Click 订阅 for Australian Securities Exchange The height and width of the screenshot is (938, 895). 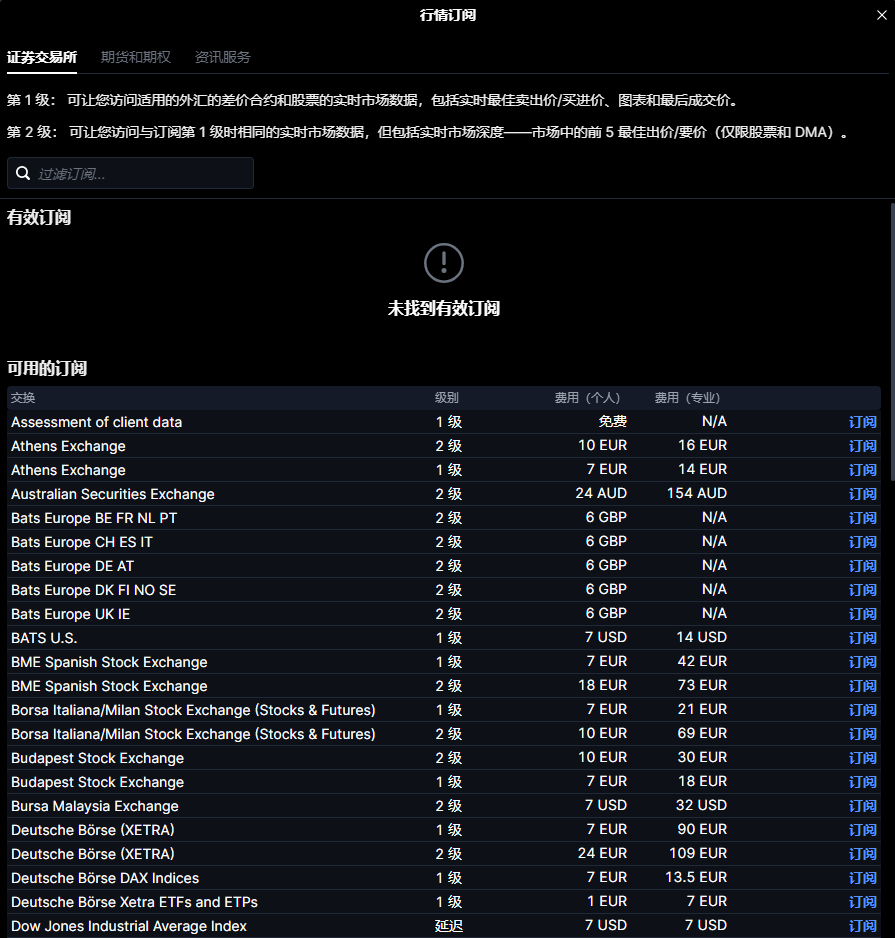pos(863,494)
